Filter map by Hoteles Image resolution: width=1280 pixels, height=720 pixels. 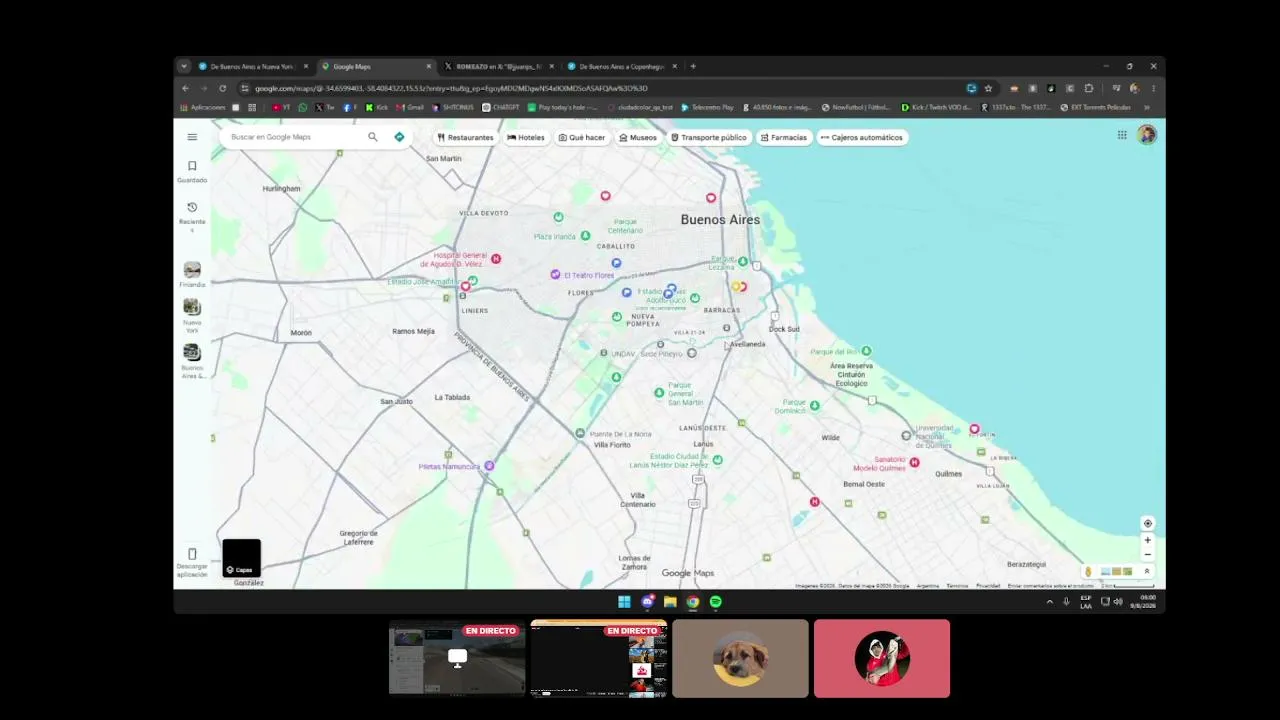click(526, 137)
